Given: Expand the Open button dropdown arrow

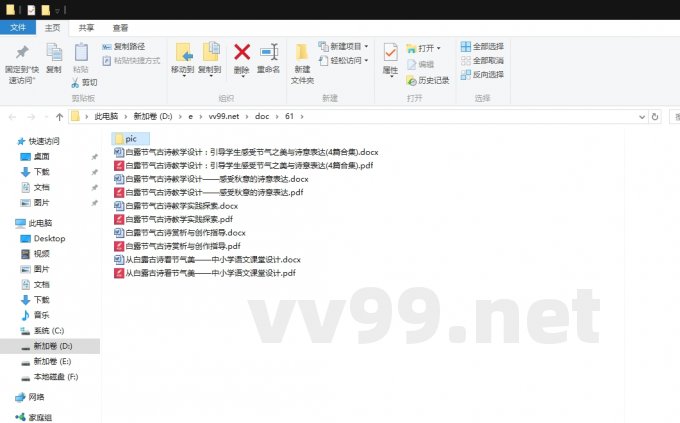Looking at the screenshot, I should pos(438,48).
